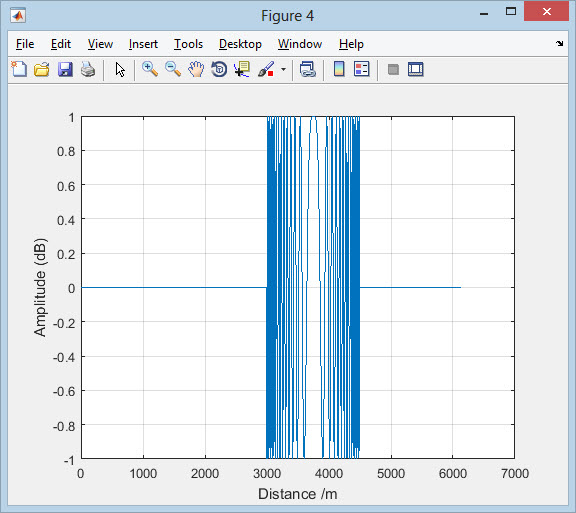Print the figure using the printer icon
This screenshot has height=513, width=576.
tap(88, 69)
